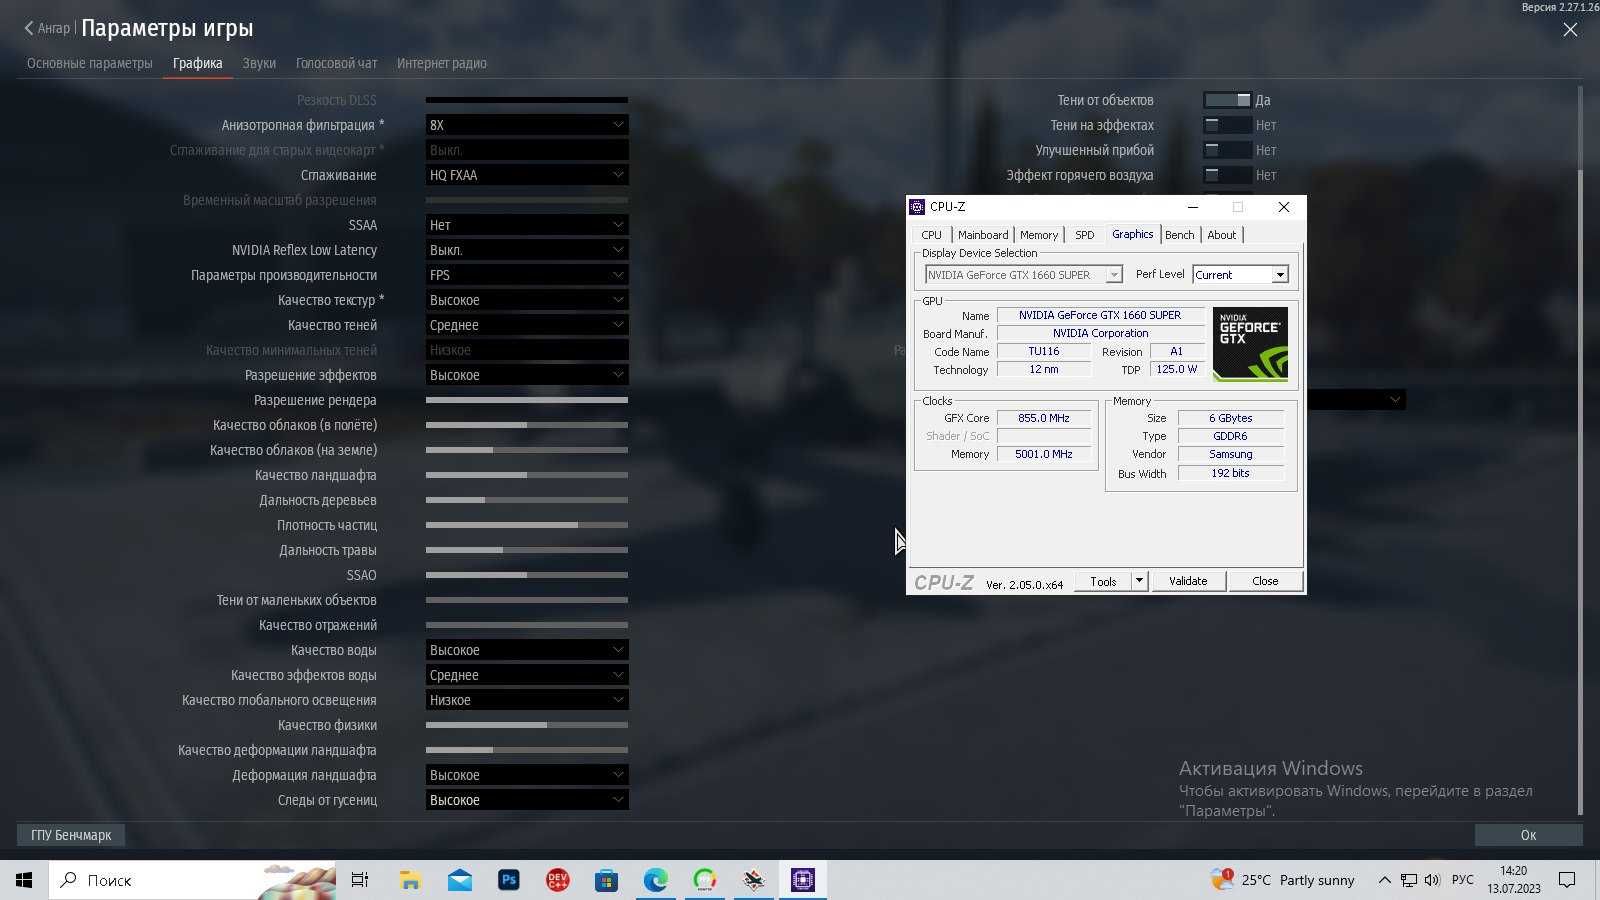1600x900 pixels.
Task: Adjust the particle density slider
Action: pyautogui.click(x=527, y=525)
